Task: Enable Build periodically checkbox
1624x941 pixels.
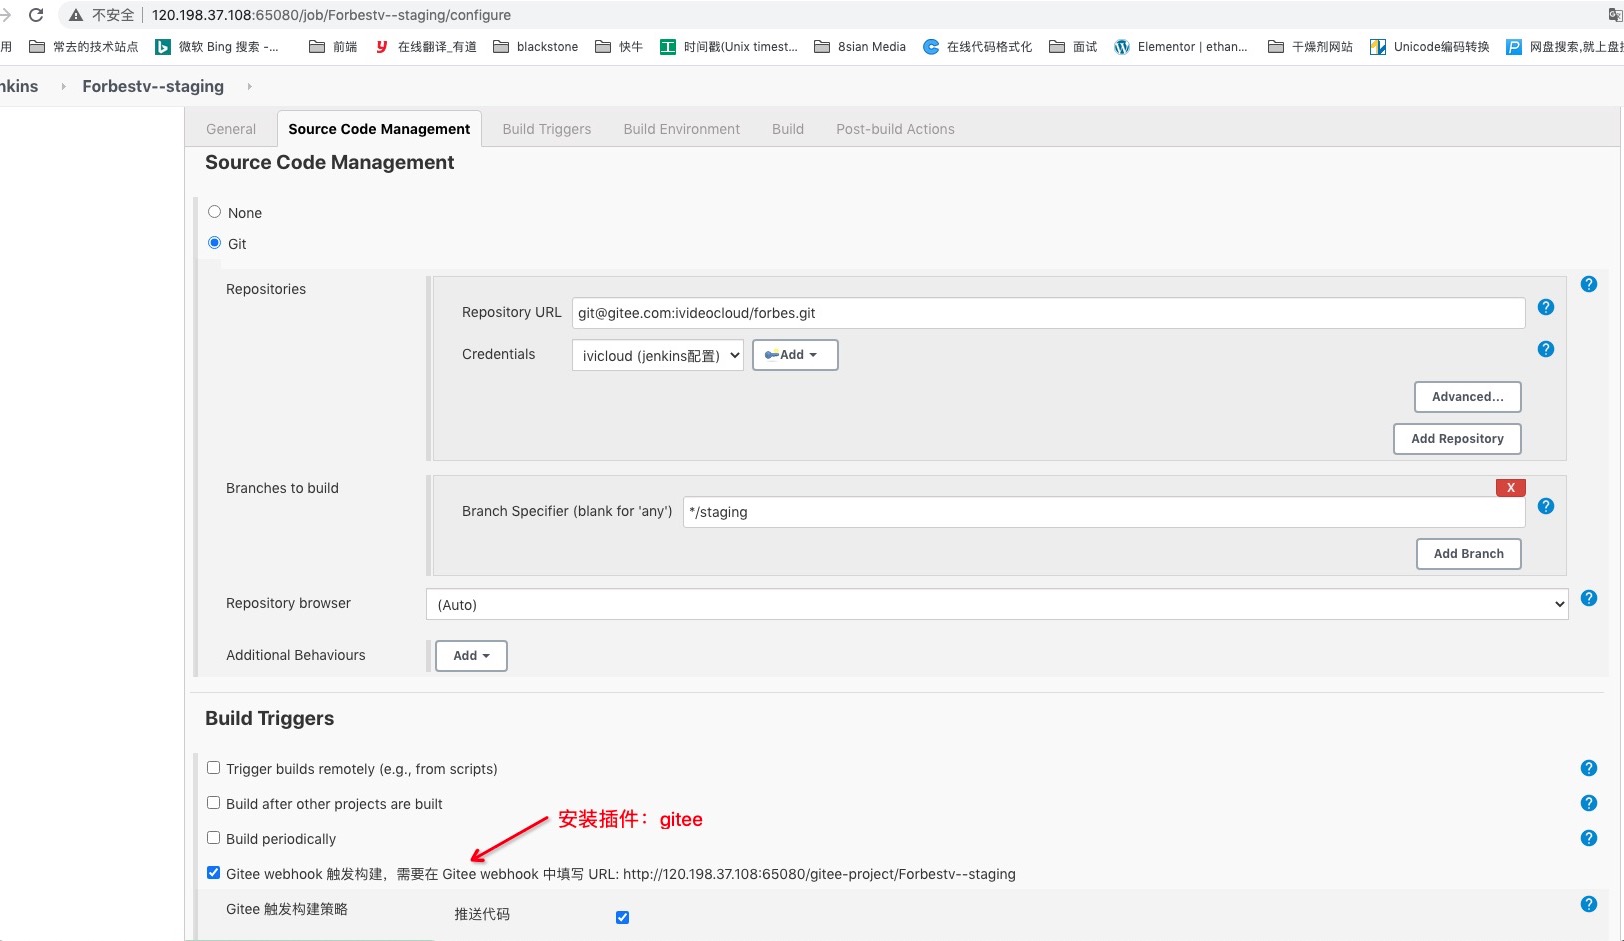Action: pyautogui.click(x=213, y=838)
